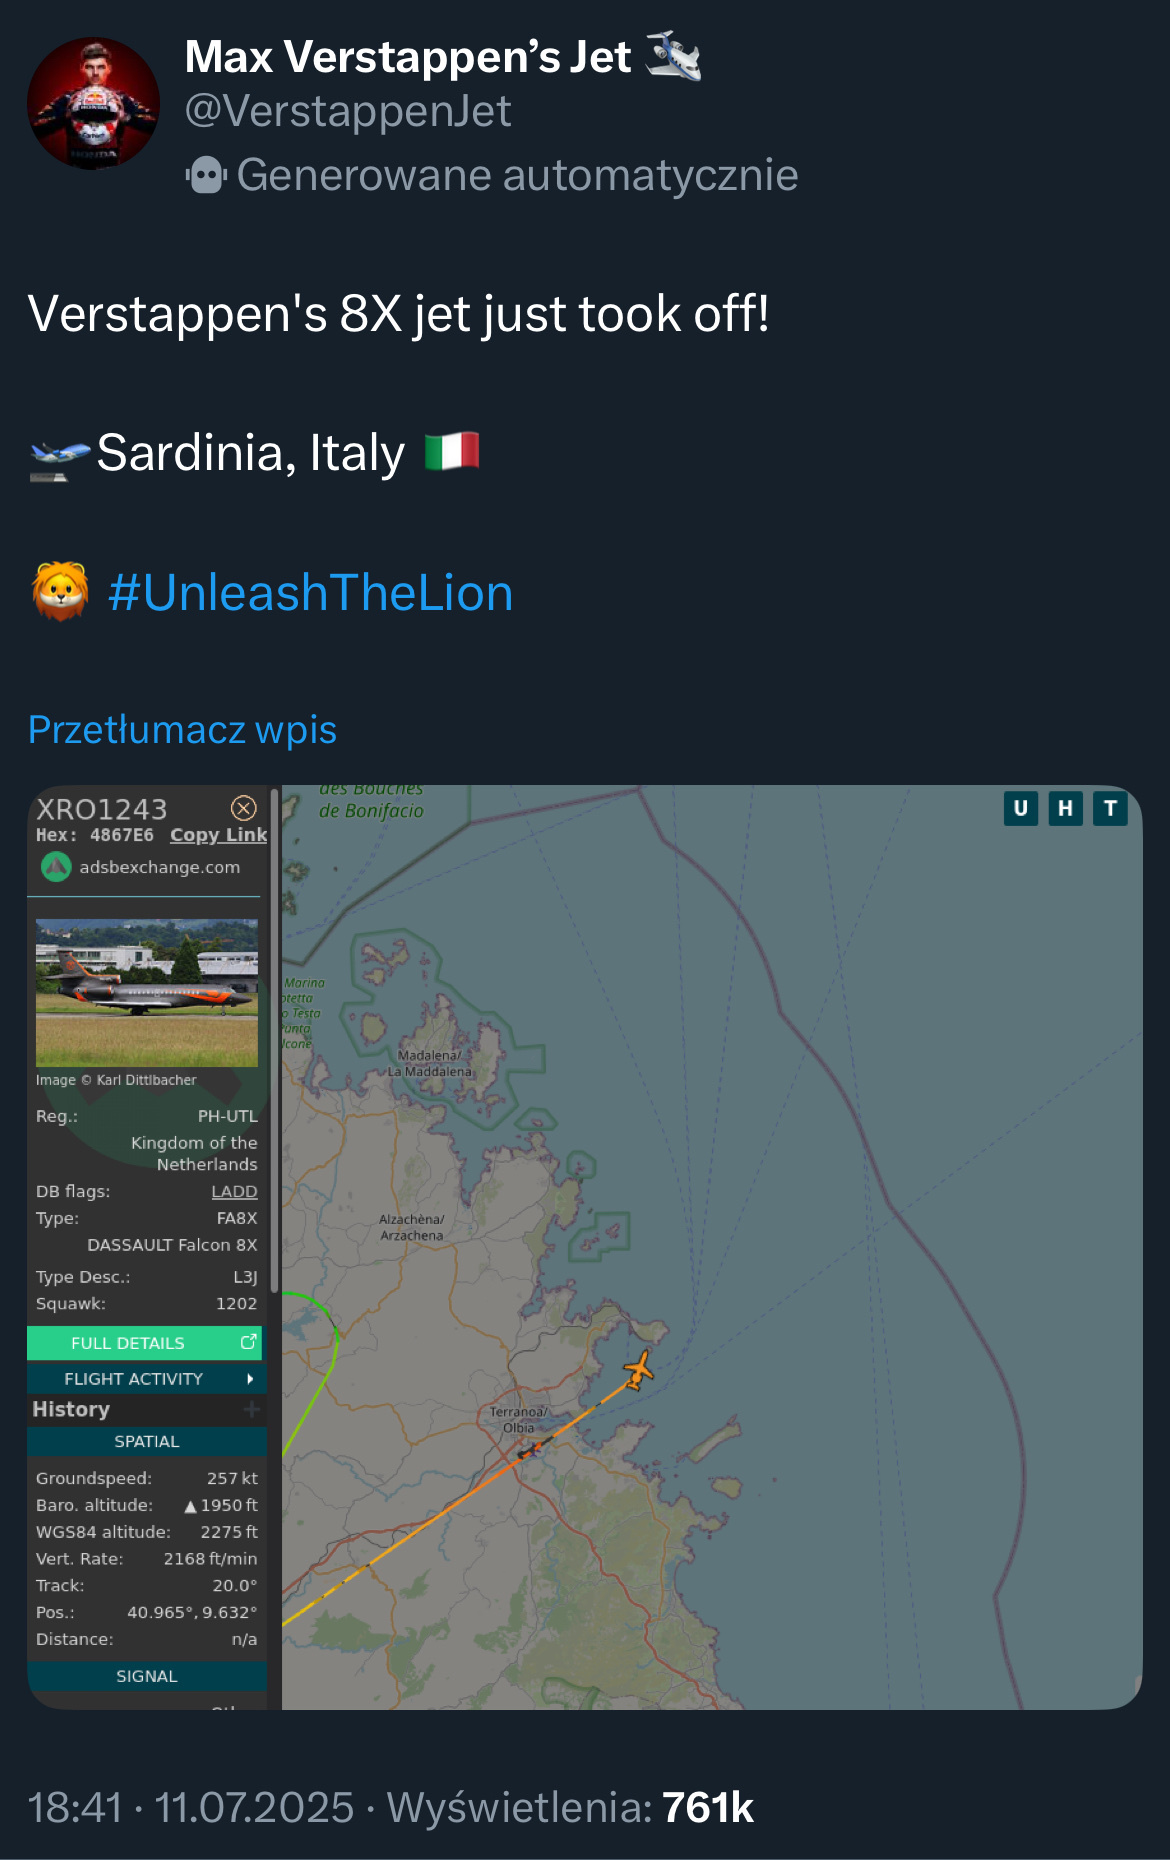Open the SPATIAL section header

pyautogui.click(x=147, y=1441)
